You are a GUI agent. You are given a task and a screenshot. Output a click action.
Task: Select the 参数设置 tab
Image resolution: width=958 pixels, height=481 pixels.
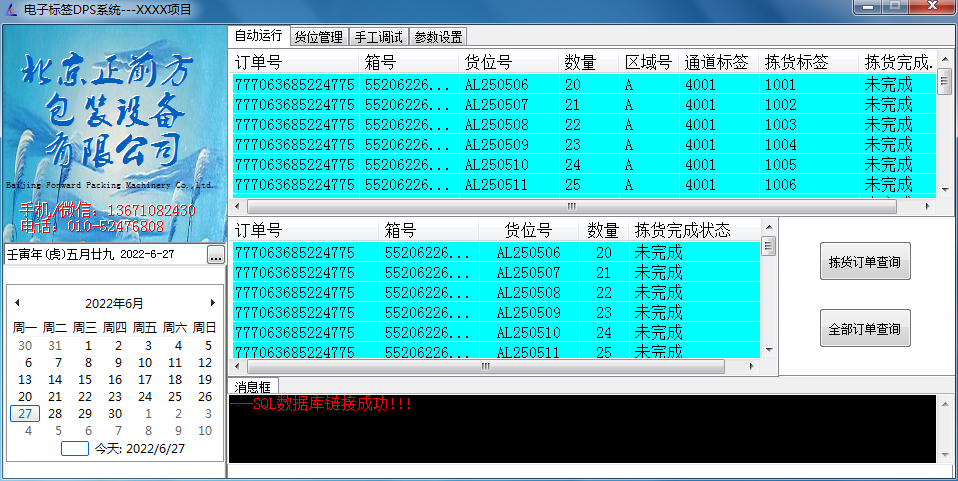(438, 37)
